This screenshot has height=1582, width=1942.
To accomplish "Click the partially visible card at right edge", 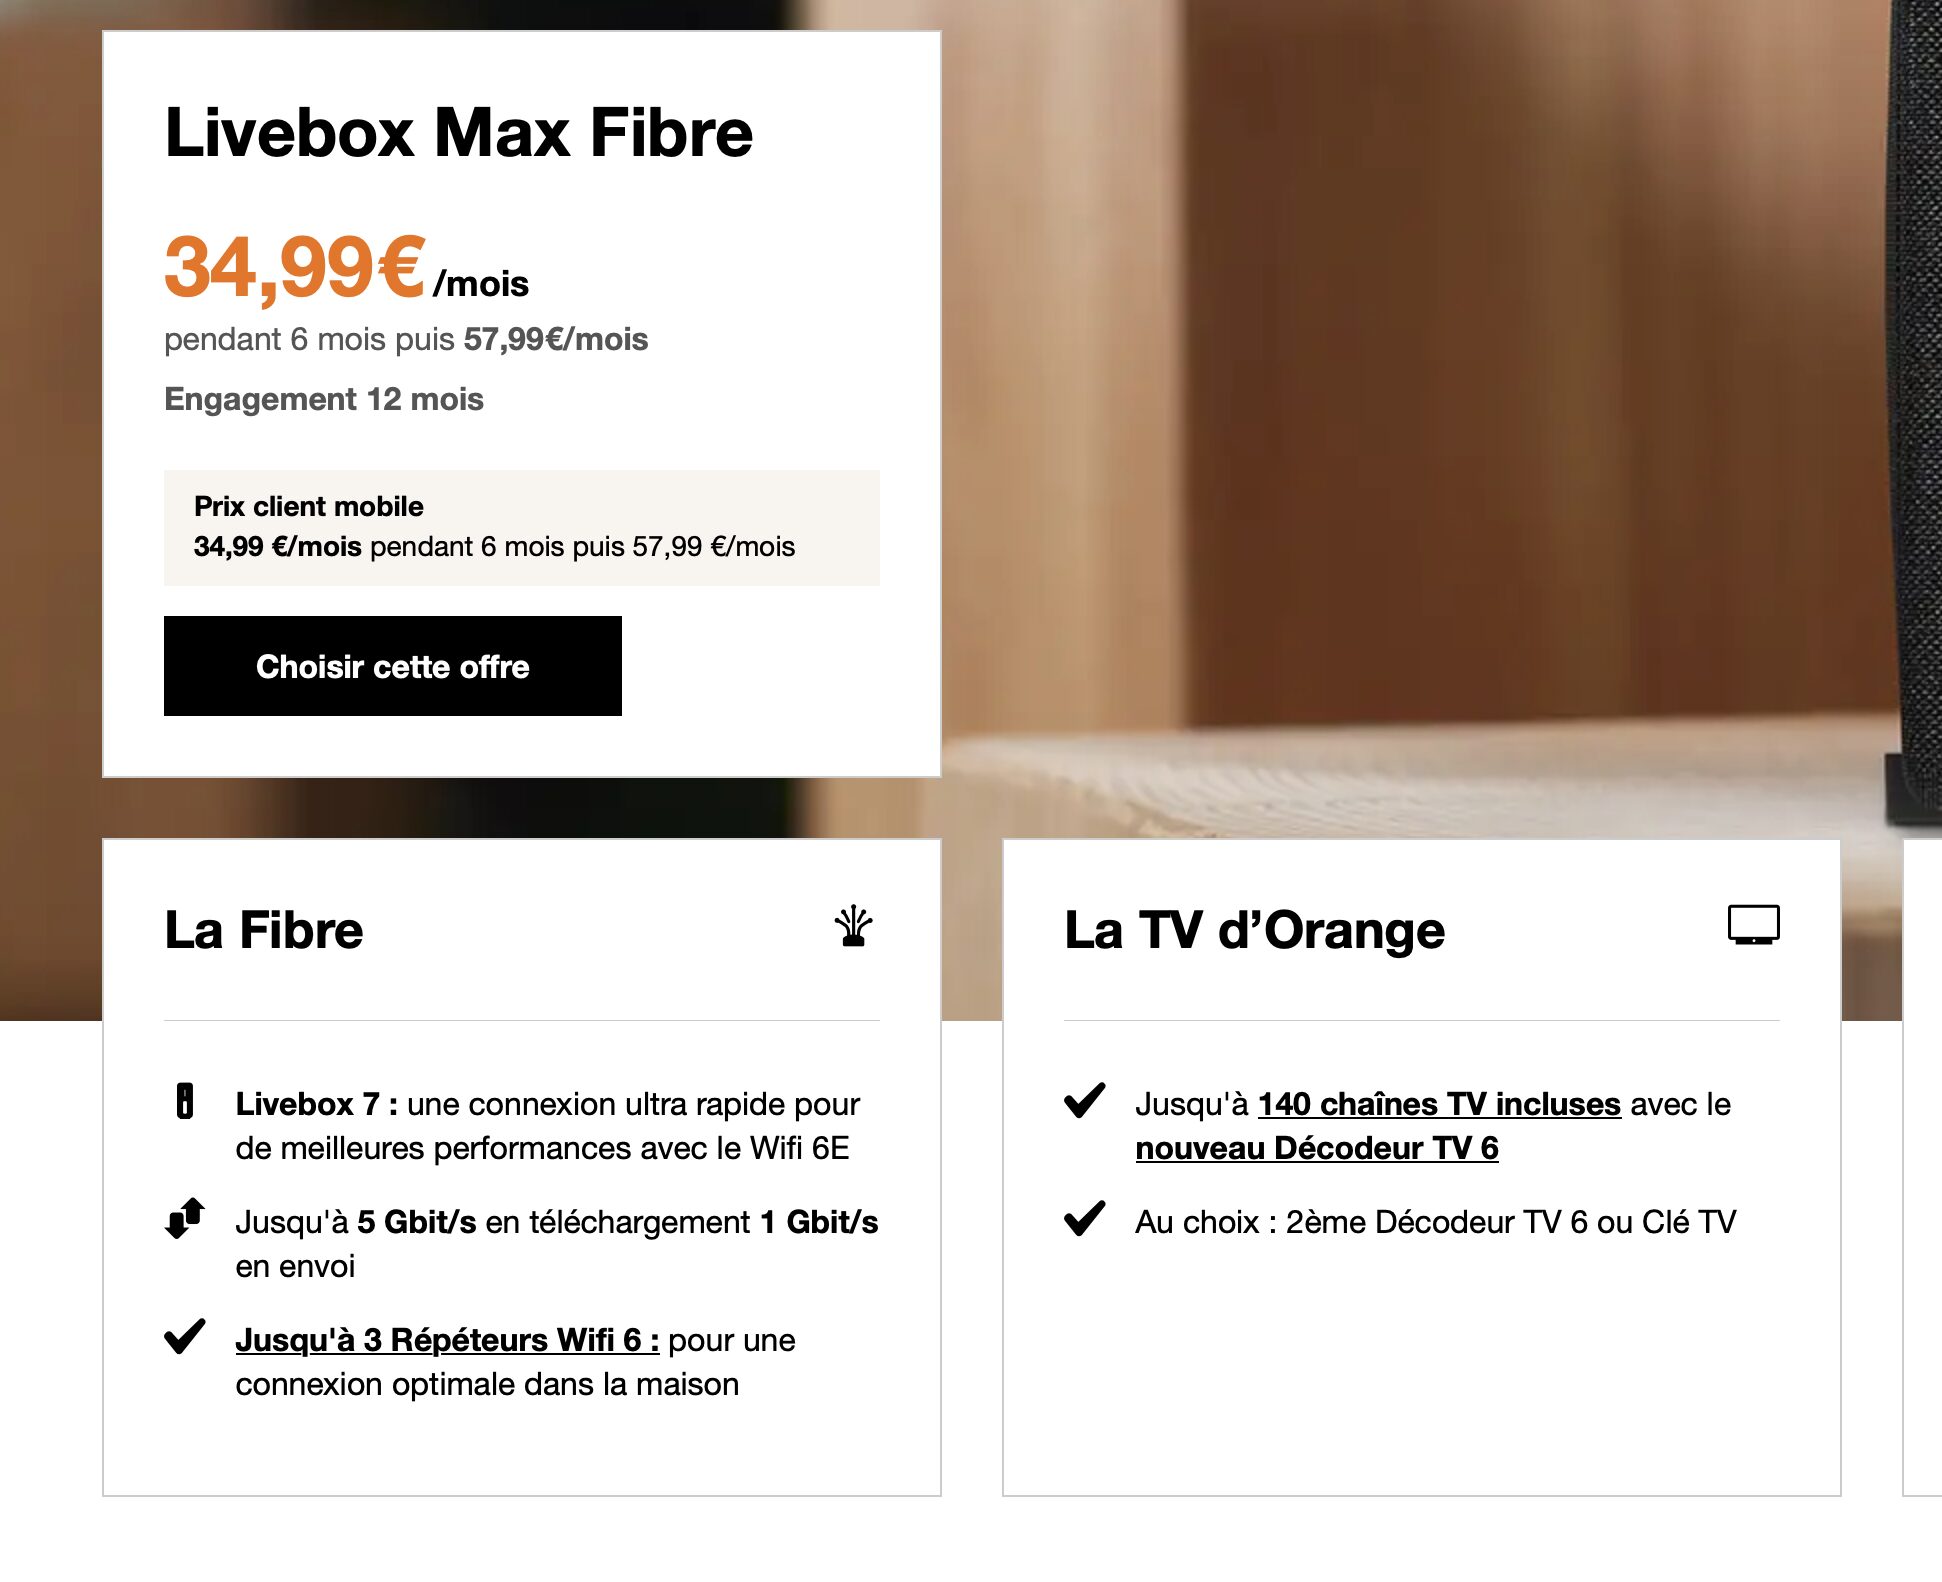I will pos(1922,1167).
